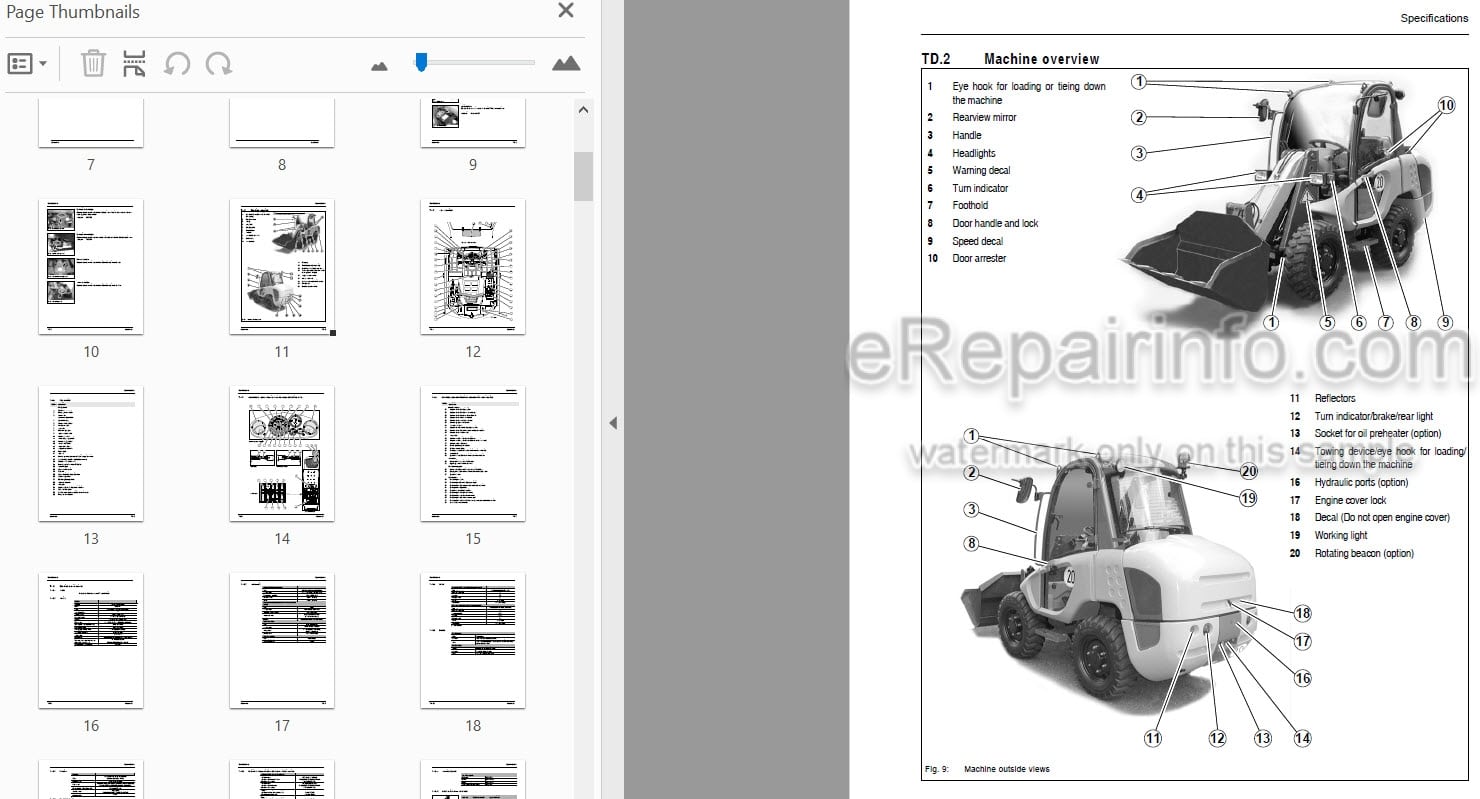
Task: Click the 'Foothold' legend entry
Action: 970,205
